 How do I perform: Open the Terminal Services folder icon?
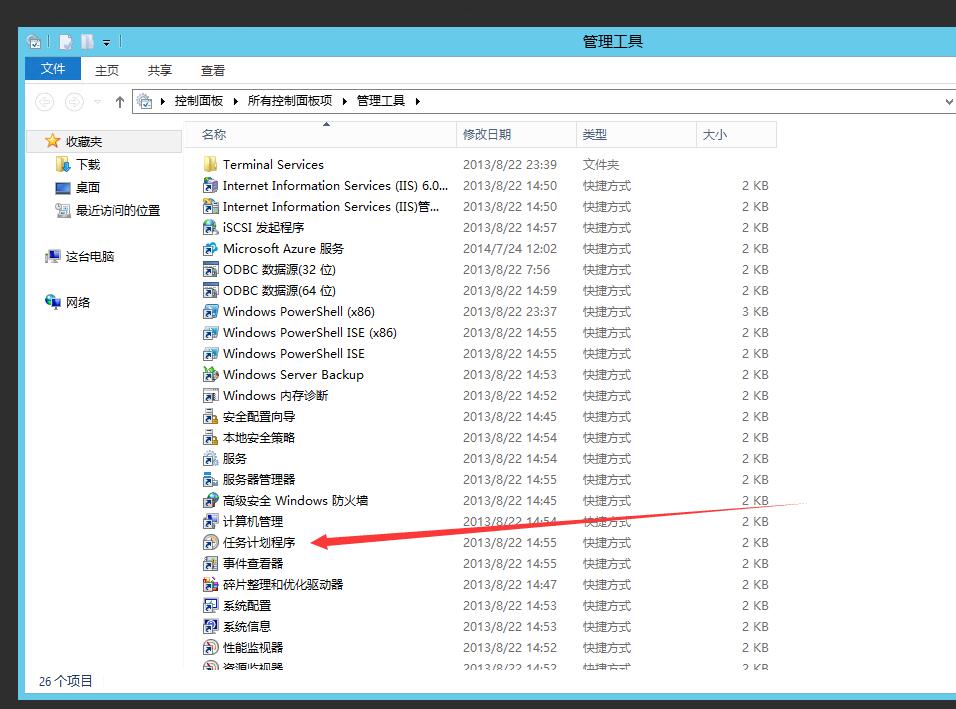(x=210, y=164)
